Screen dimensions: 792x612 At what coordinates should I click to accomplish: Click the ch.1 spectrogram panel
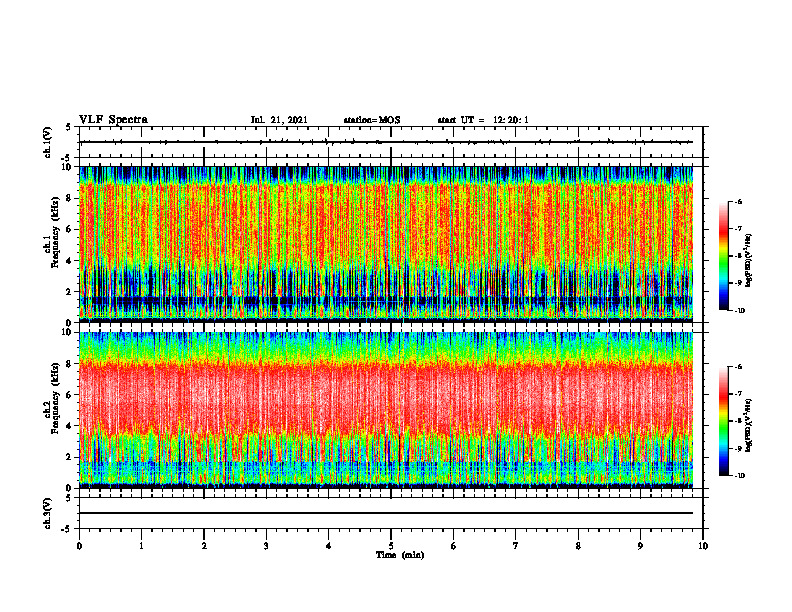pyautogui.click(x=386, y=244)
